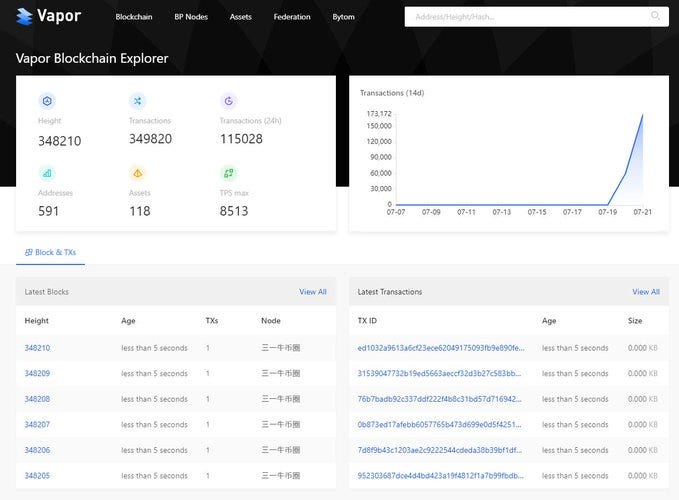Click the search magnifier icon
679x500 pixels.
tap(655, 16)
